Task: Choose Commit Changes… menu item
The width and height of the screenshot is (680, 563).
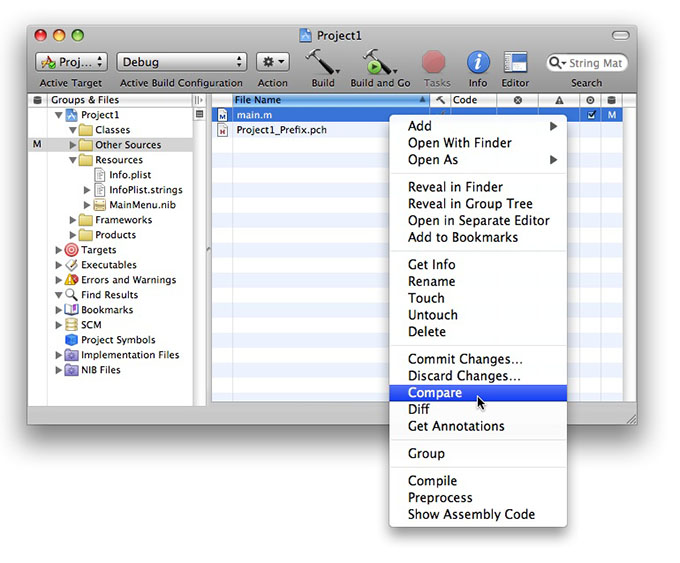Action: coord(478,359)
